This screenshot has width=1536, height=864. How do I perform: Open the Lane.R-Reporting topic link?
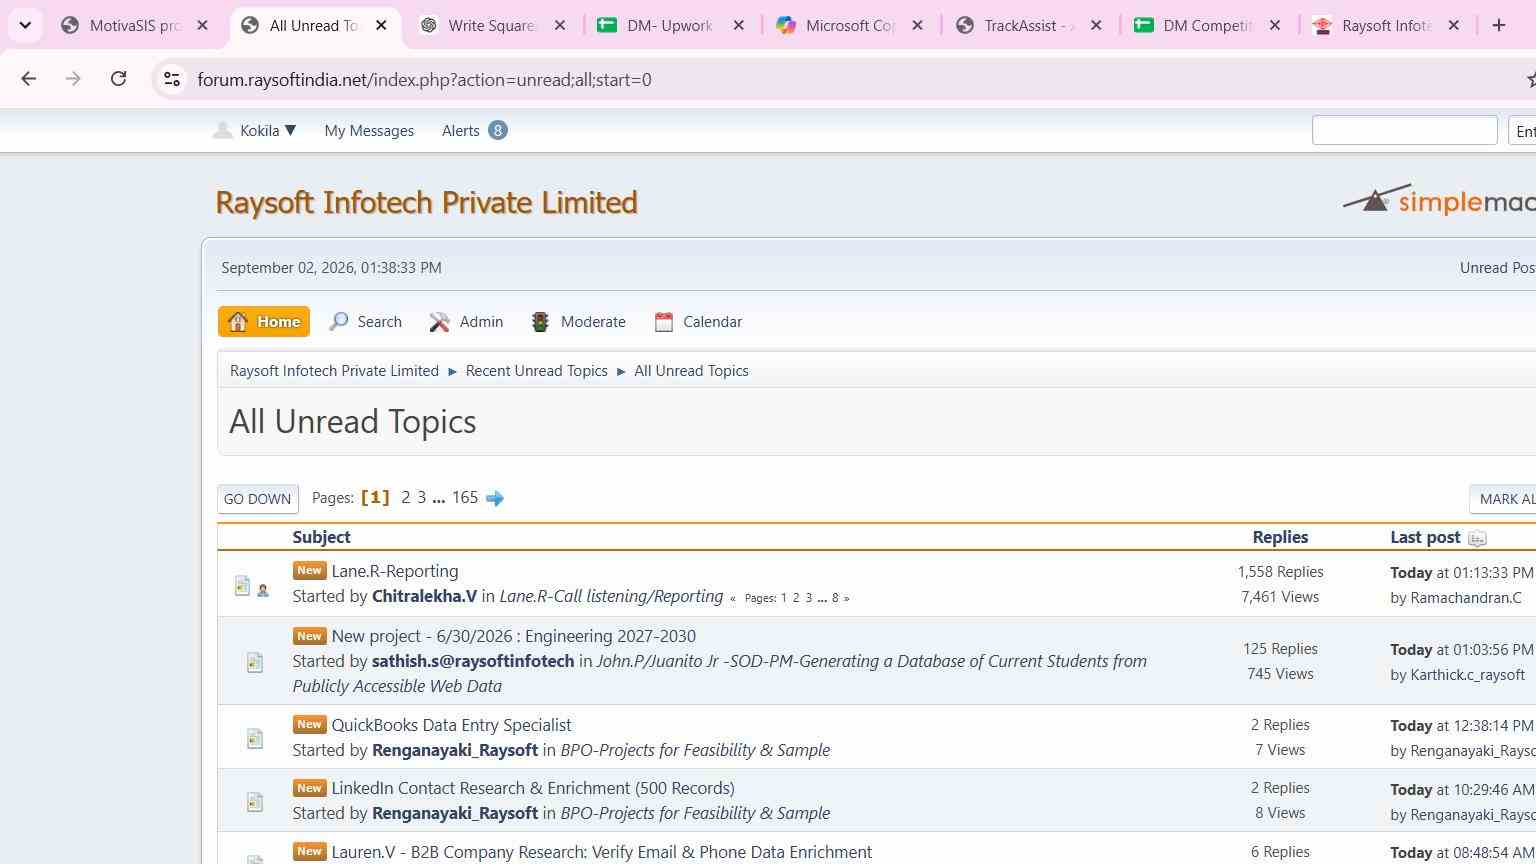[x=395, y=571]
